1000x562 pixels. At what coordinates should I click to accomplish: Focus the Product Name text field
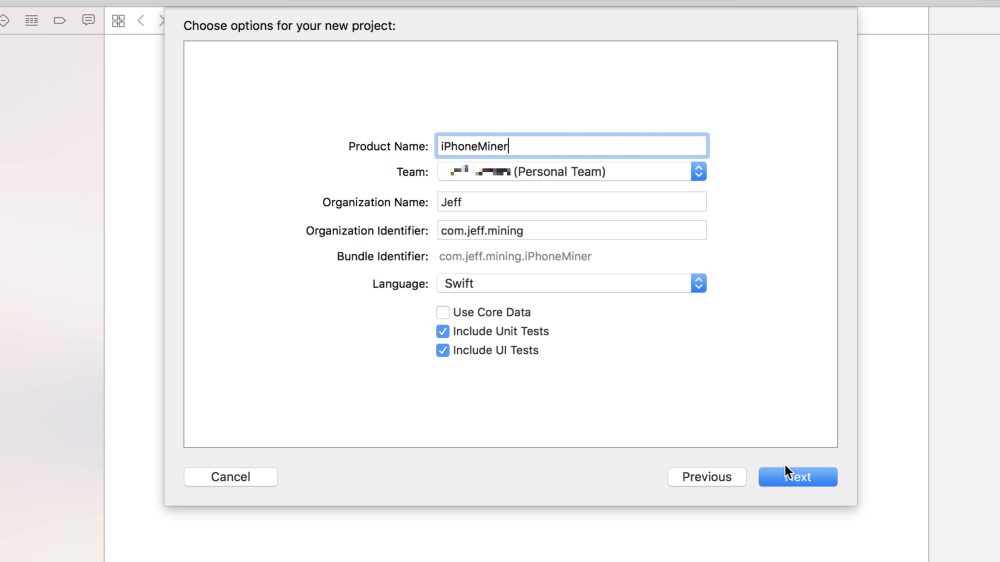click(x=572, y=146)
